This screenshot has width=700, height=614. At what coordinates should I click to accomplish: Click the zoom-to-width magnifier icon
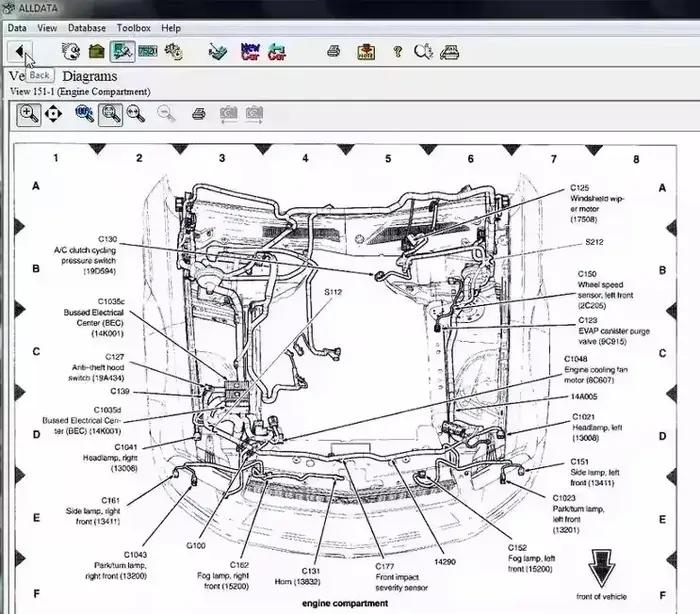[135, 113]
